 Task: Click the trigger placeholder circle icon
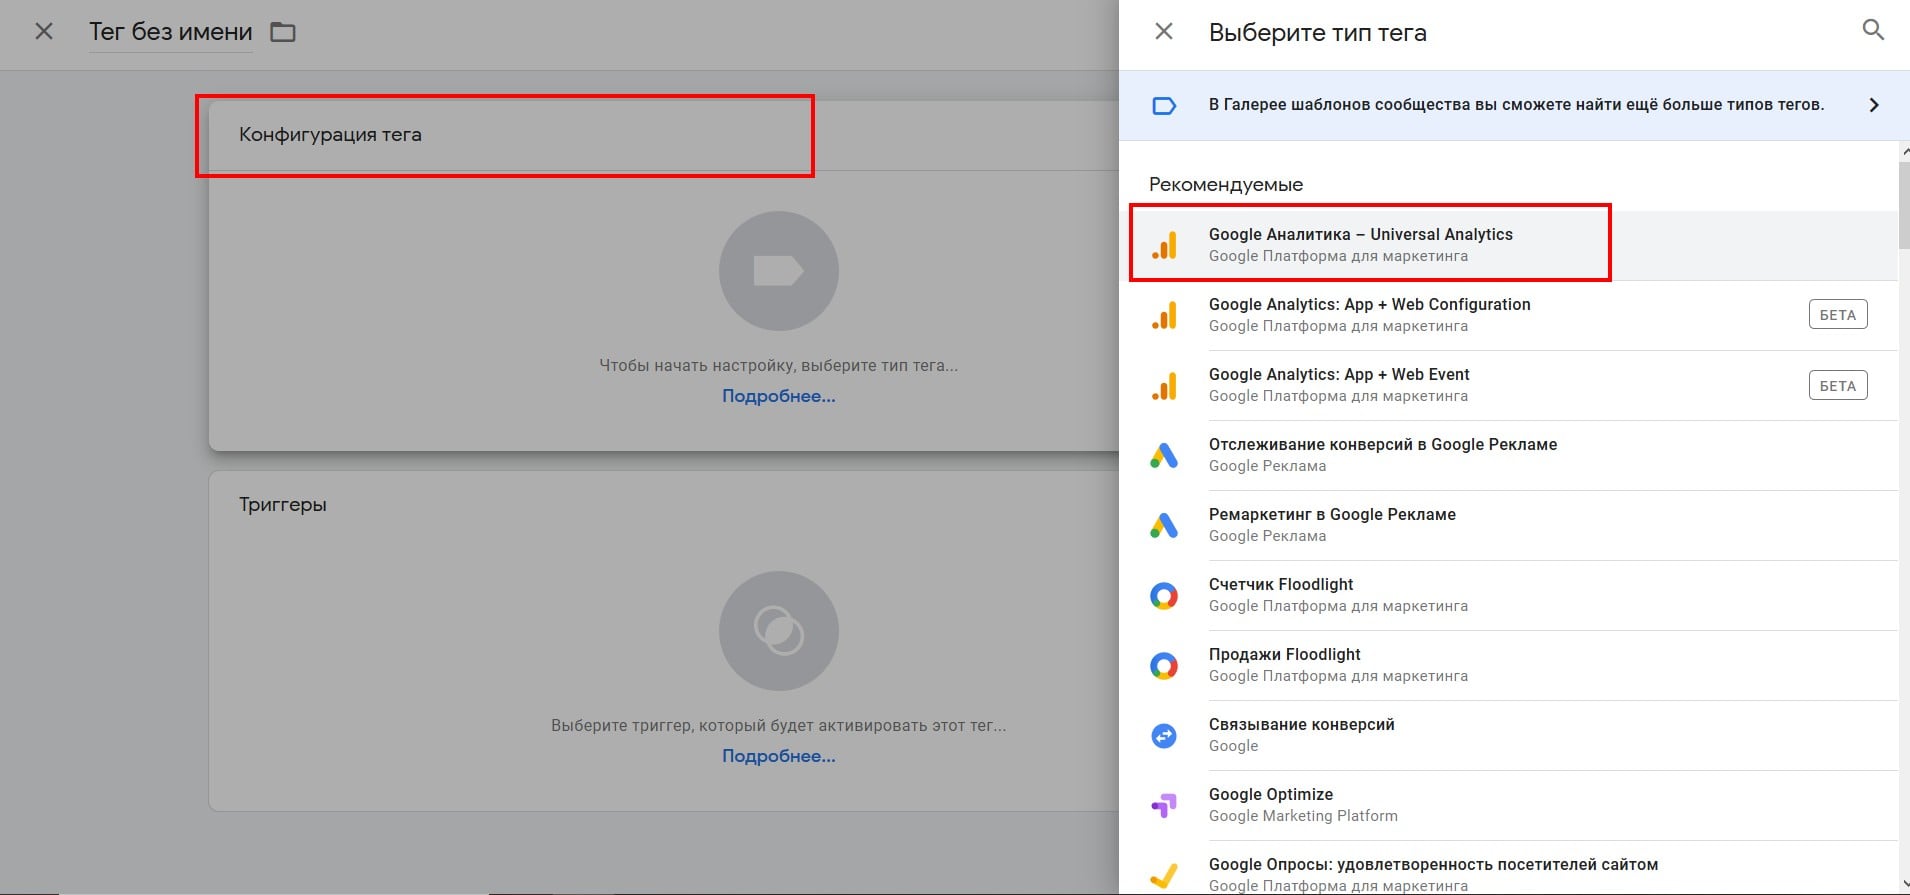point(778,631)
